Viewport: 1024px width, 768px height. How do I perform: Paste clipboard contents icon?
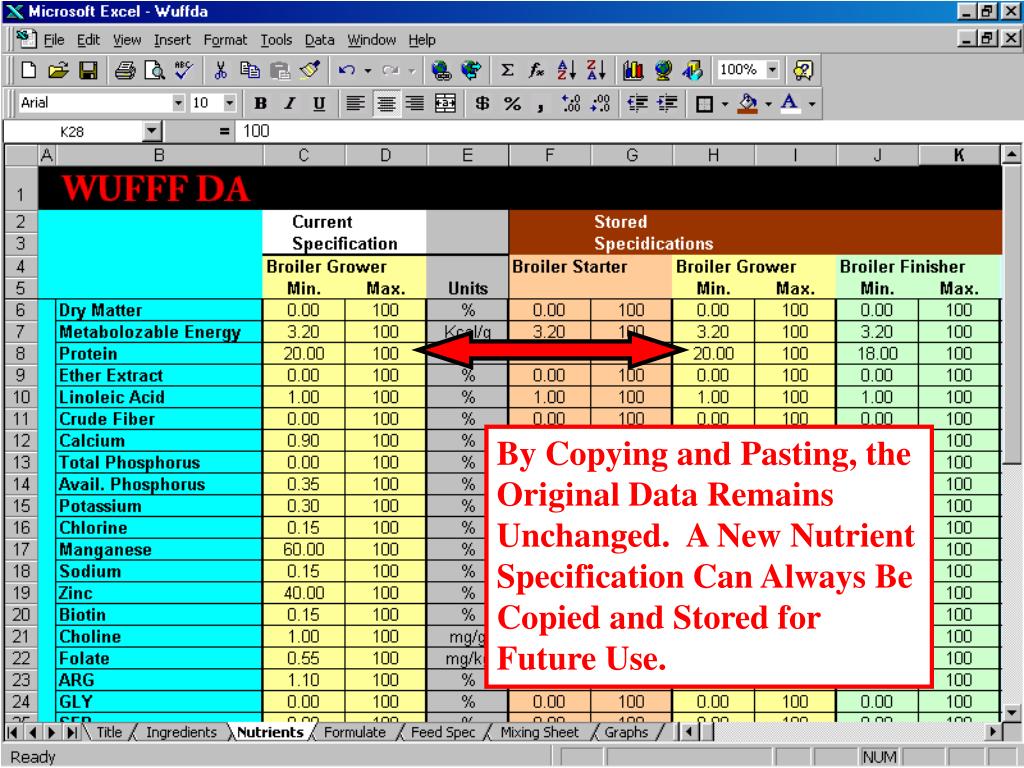[x=280, y=70]
